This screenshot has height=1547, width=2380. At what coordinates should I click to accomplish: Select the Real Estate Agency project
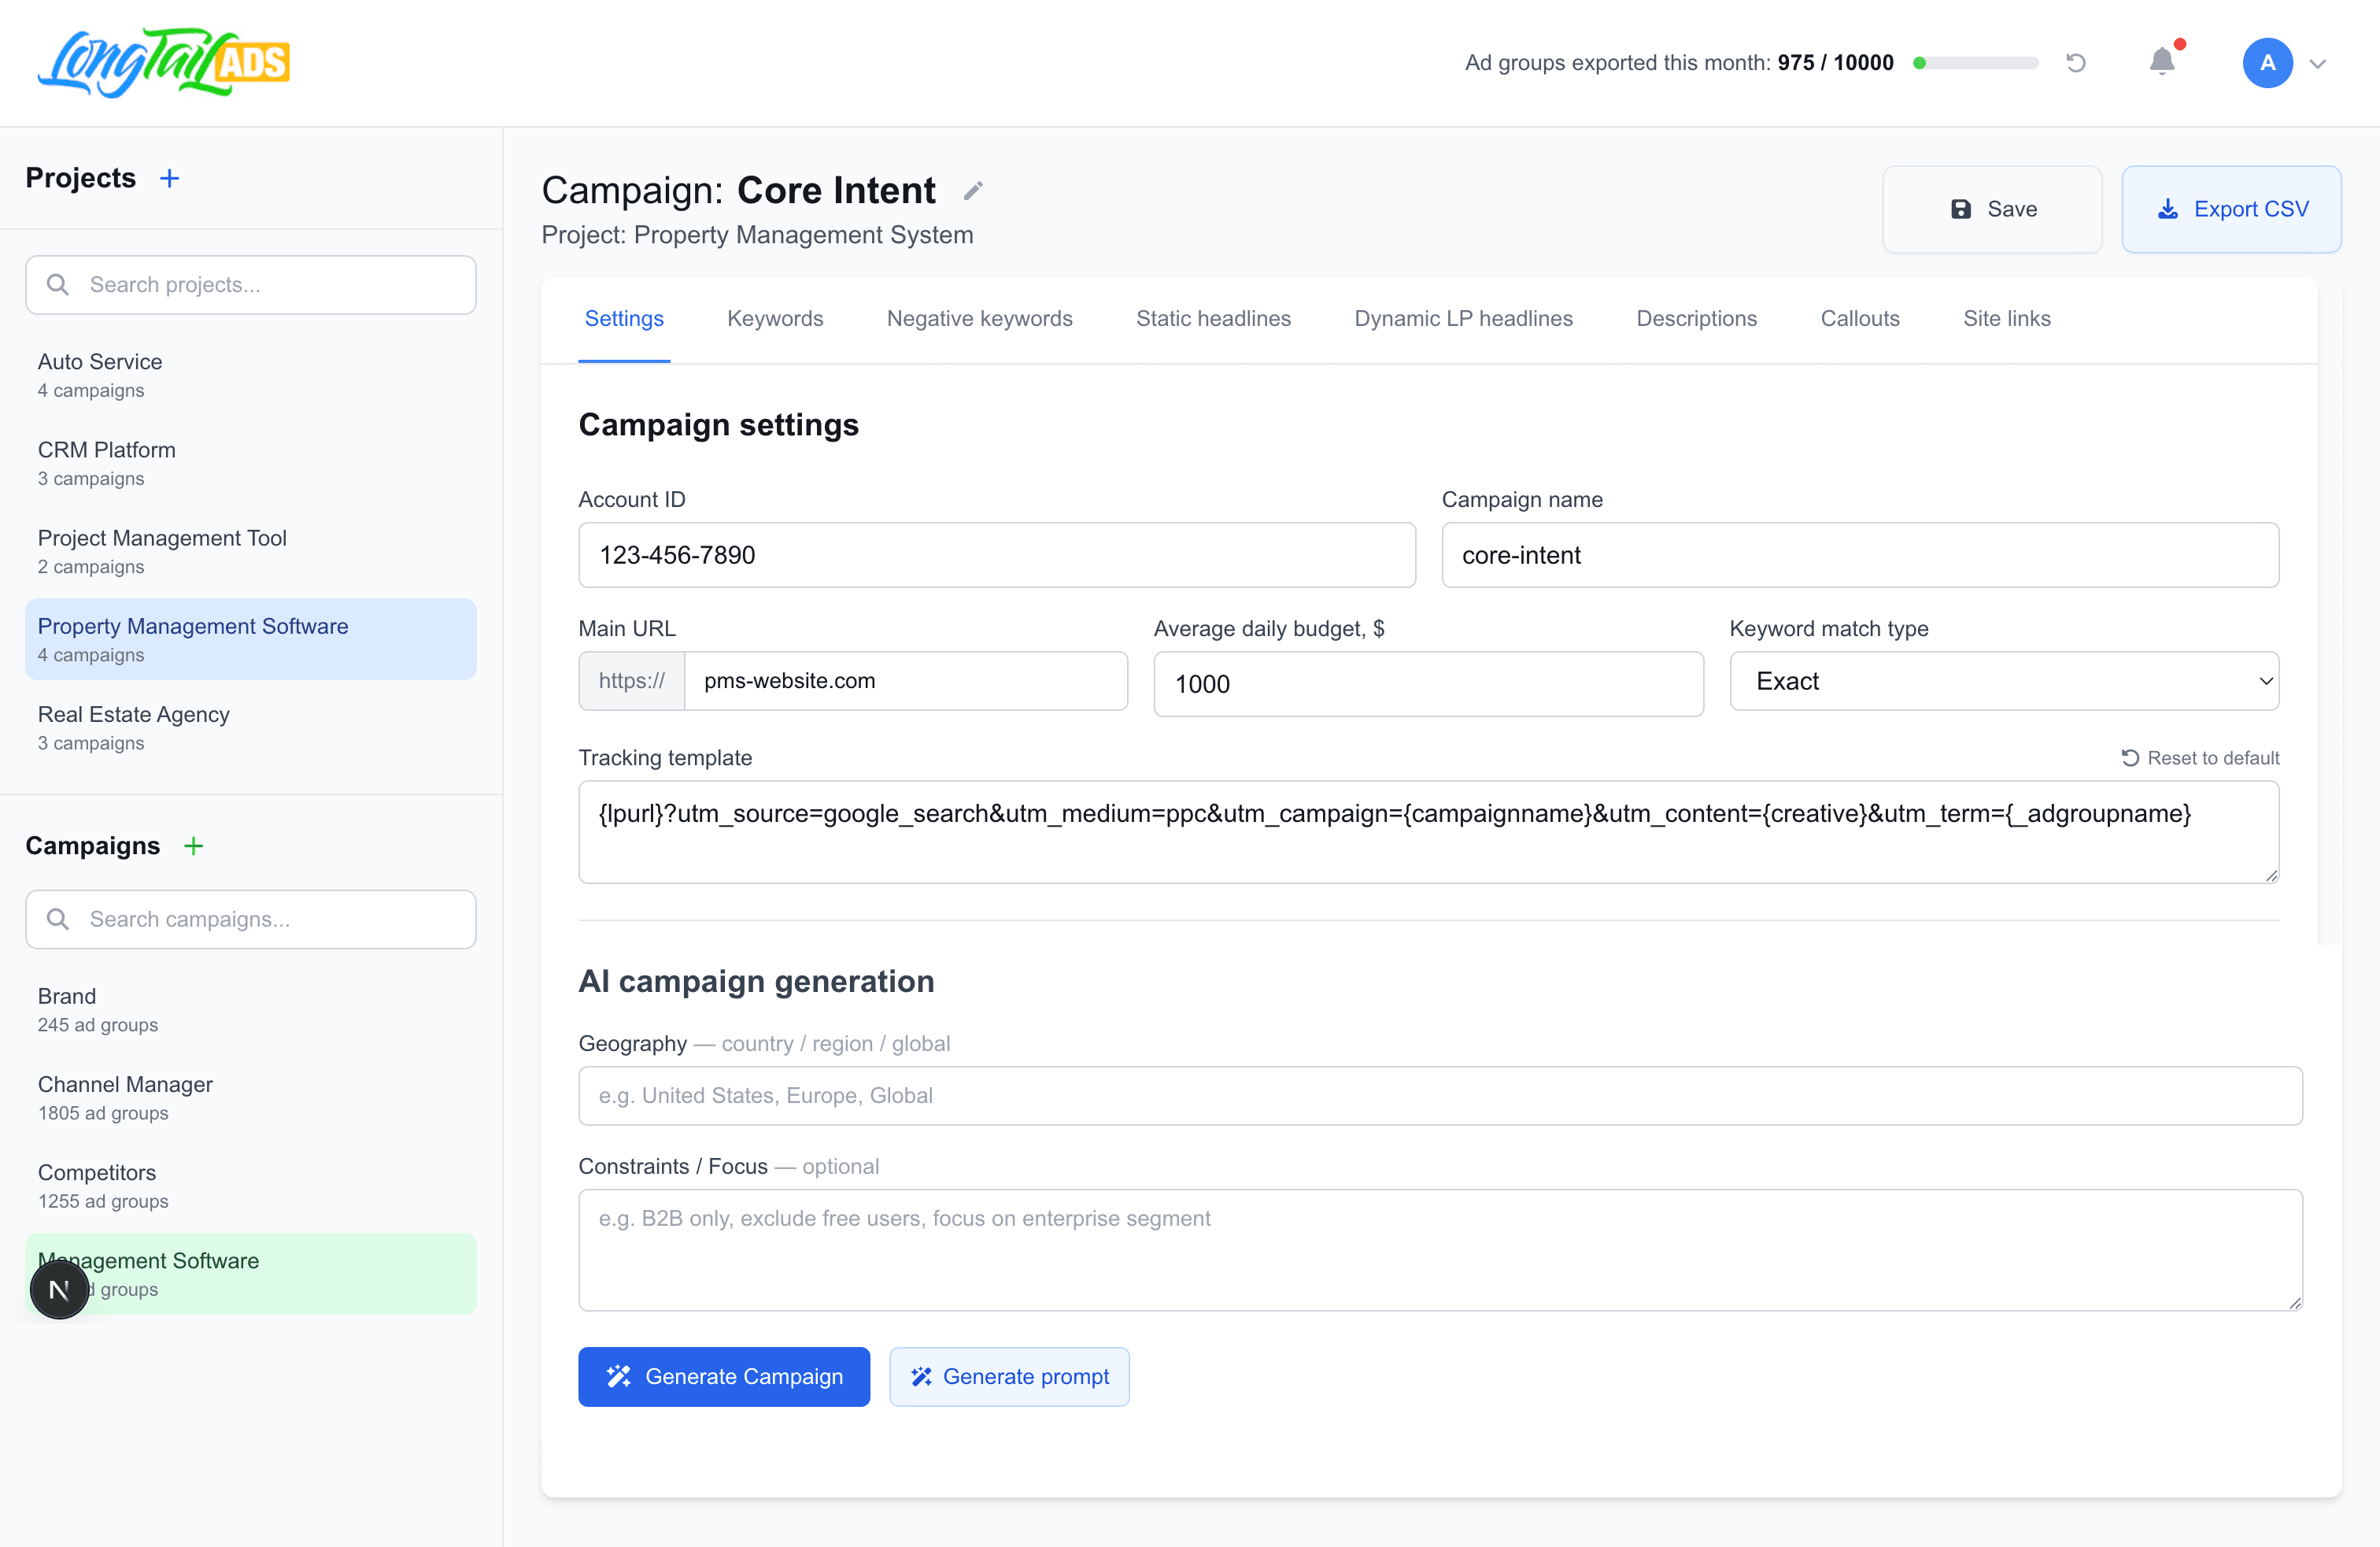tap(250, 727)
